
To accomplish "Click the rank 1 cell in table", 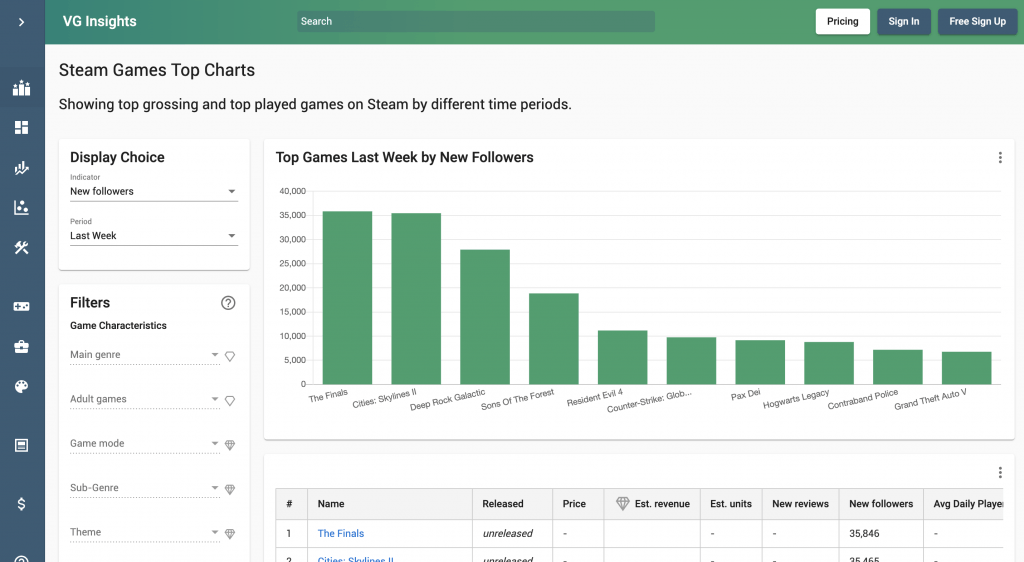I will pos(291,533).
